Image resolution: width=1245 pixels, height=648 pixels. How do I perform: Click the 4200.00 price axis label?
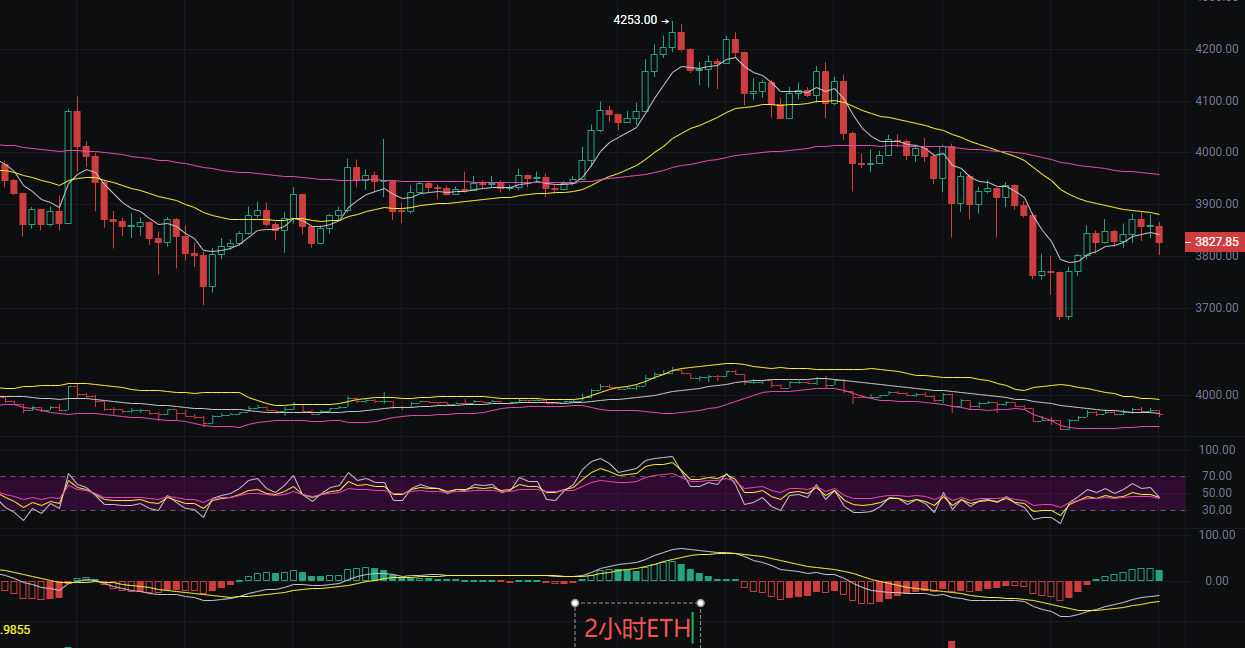(x=1217, y=49)
